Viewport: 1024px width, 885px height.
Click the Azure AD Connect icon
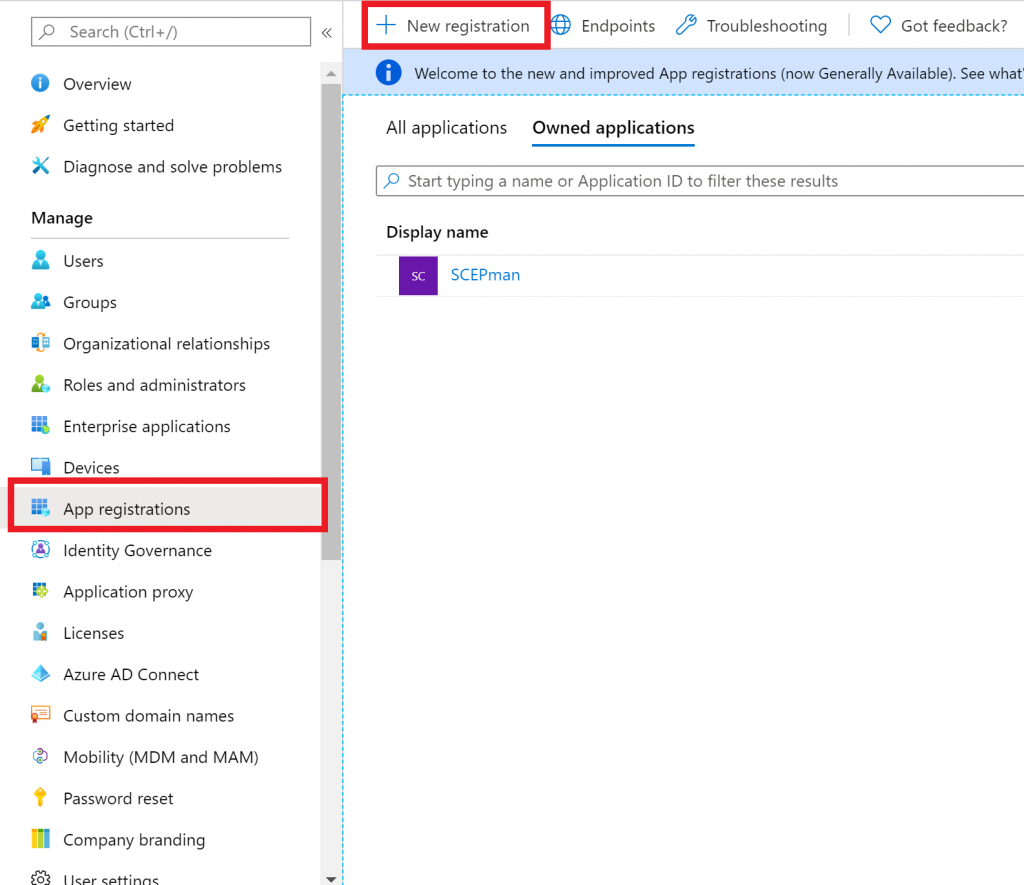point(40,674)
